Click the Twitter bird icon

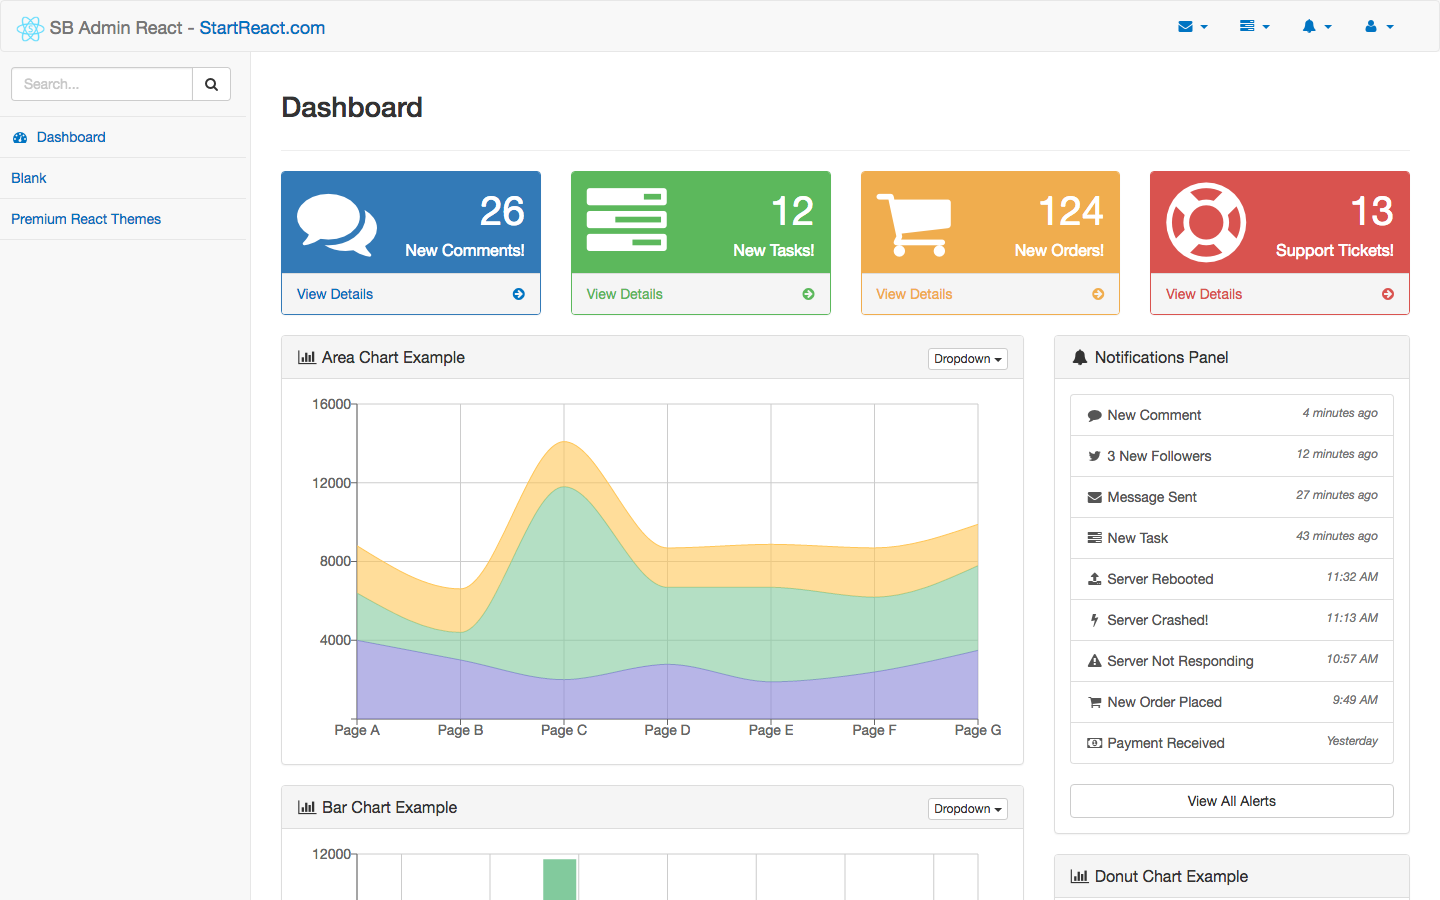point(1094,456)
